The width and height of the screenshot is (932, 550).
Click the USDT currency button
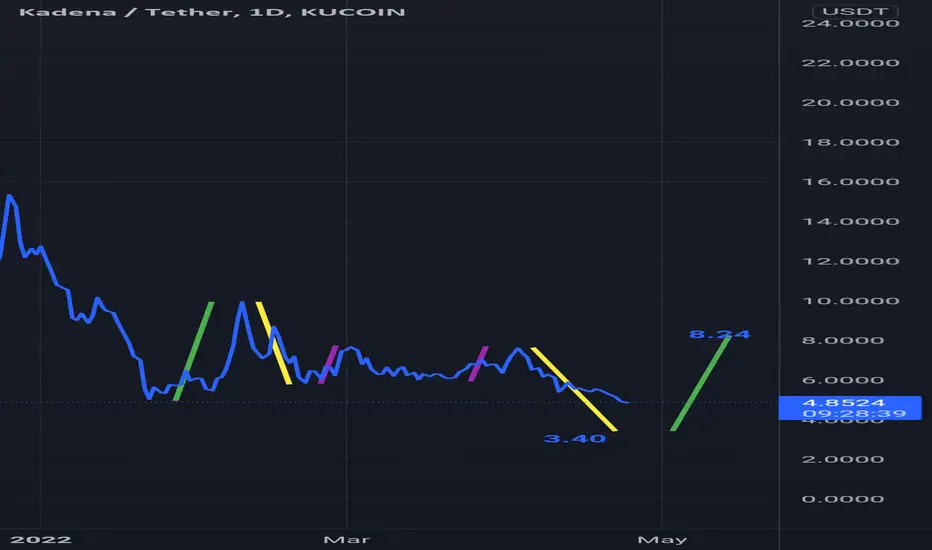point(855,11)
